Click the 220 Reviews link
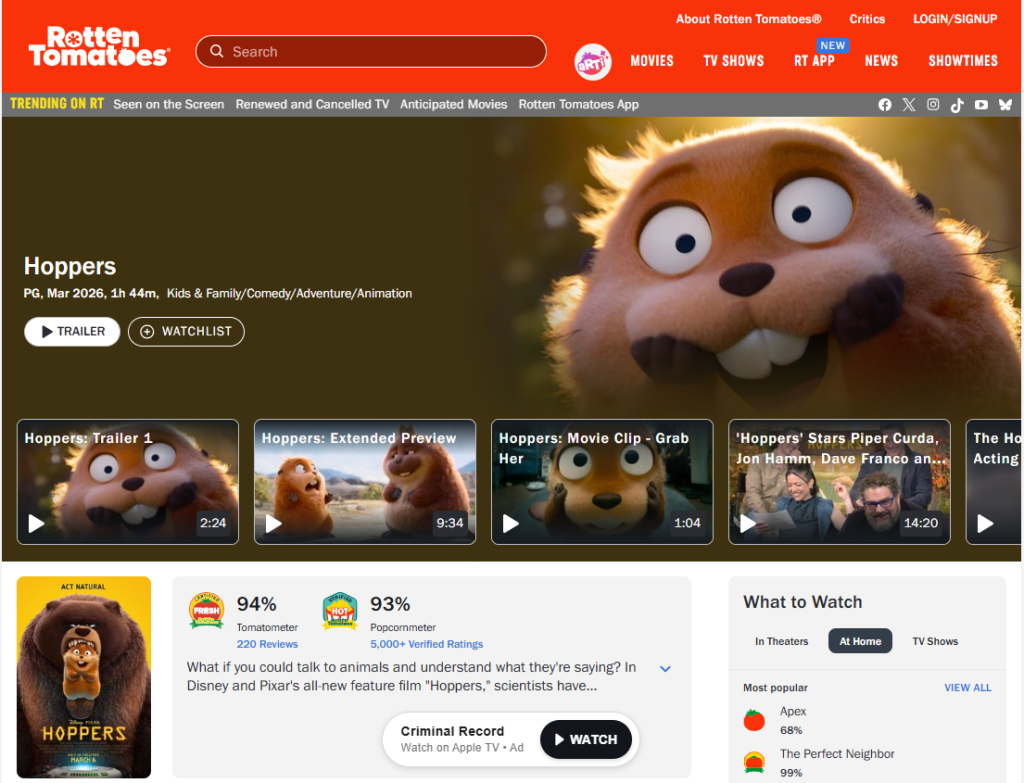1024x783 pixels. click(x=267, y=644)
